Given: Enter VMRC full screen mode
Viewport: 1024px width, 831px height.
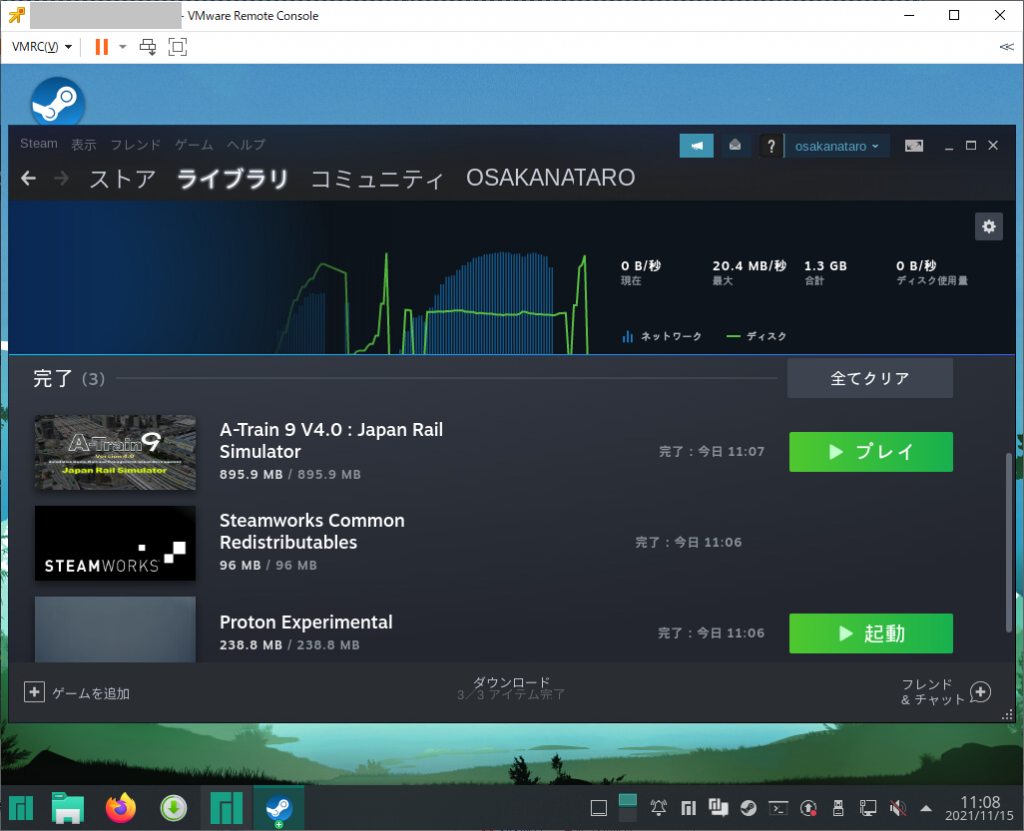Looking at the screenshot, I should pos(178,46).
